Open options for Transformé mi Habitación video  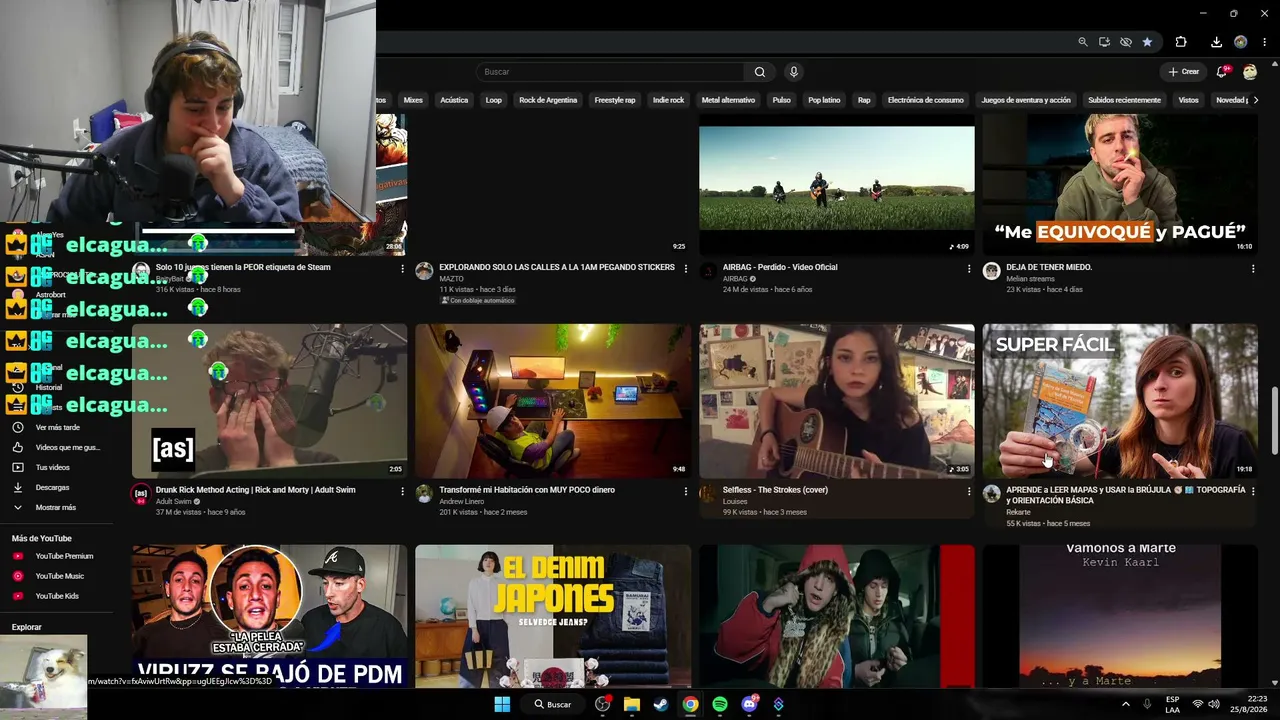686,491
